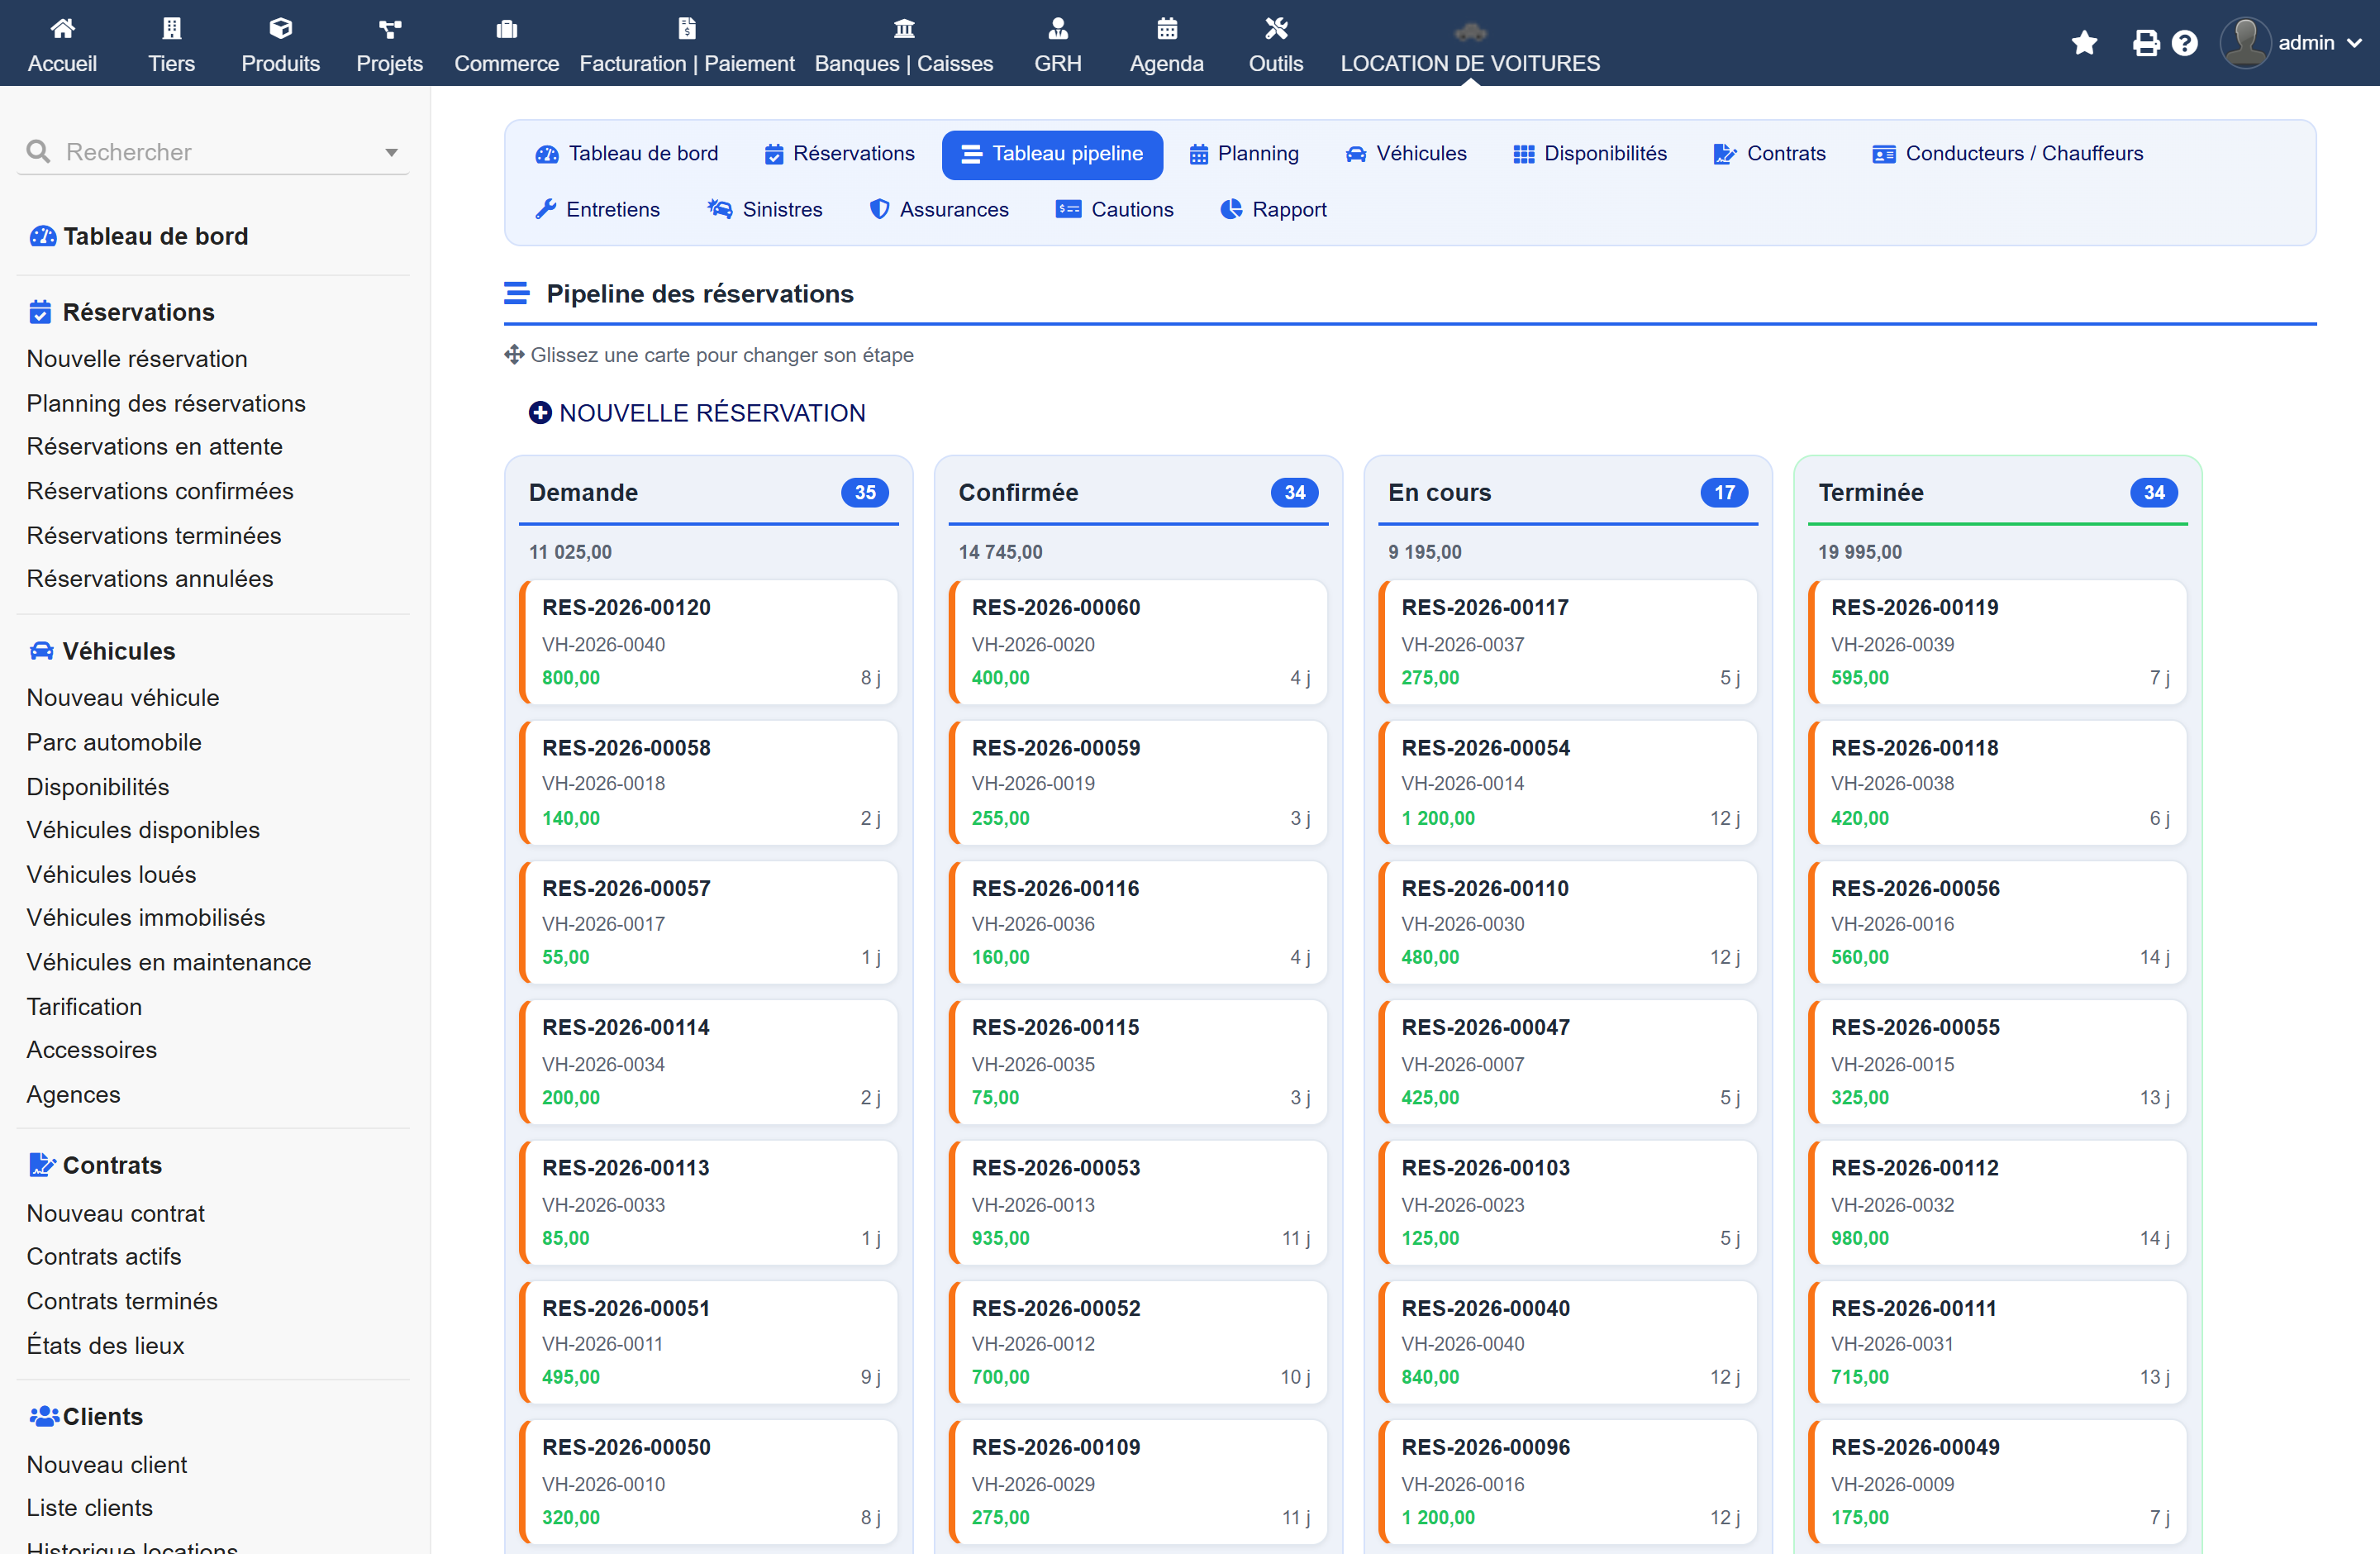Open États des lieux link
Image resolution: width=2380 pixels, height=1554 pixels.
tap(105, 1345)
